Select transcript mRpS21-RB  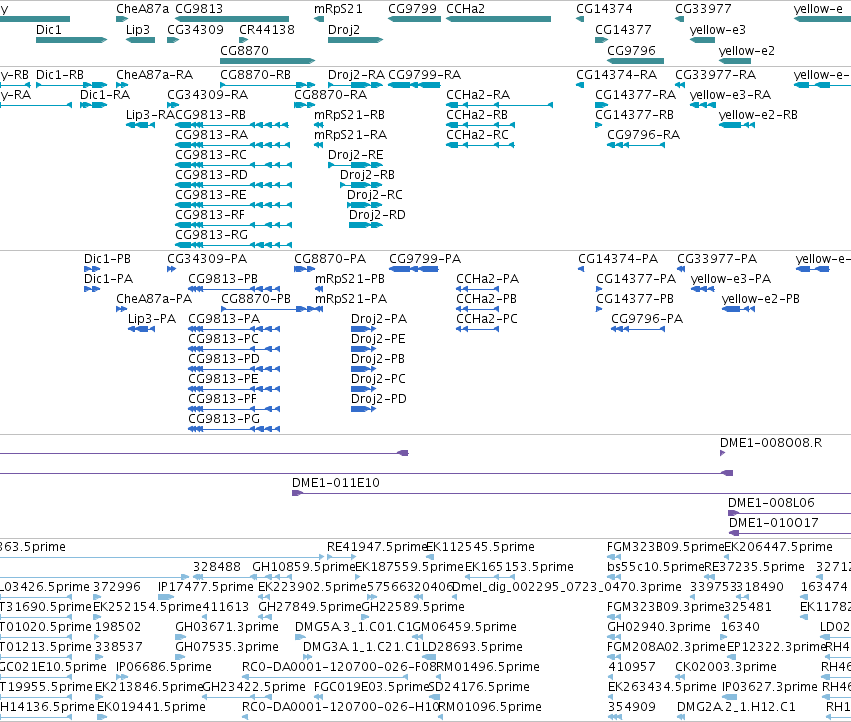[x=349, y=115]
